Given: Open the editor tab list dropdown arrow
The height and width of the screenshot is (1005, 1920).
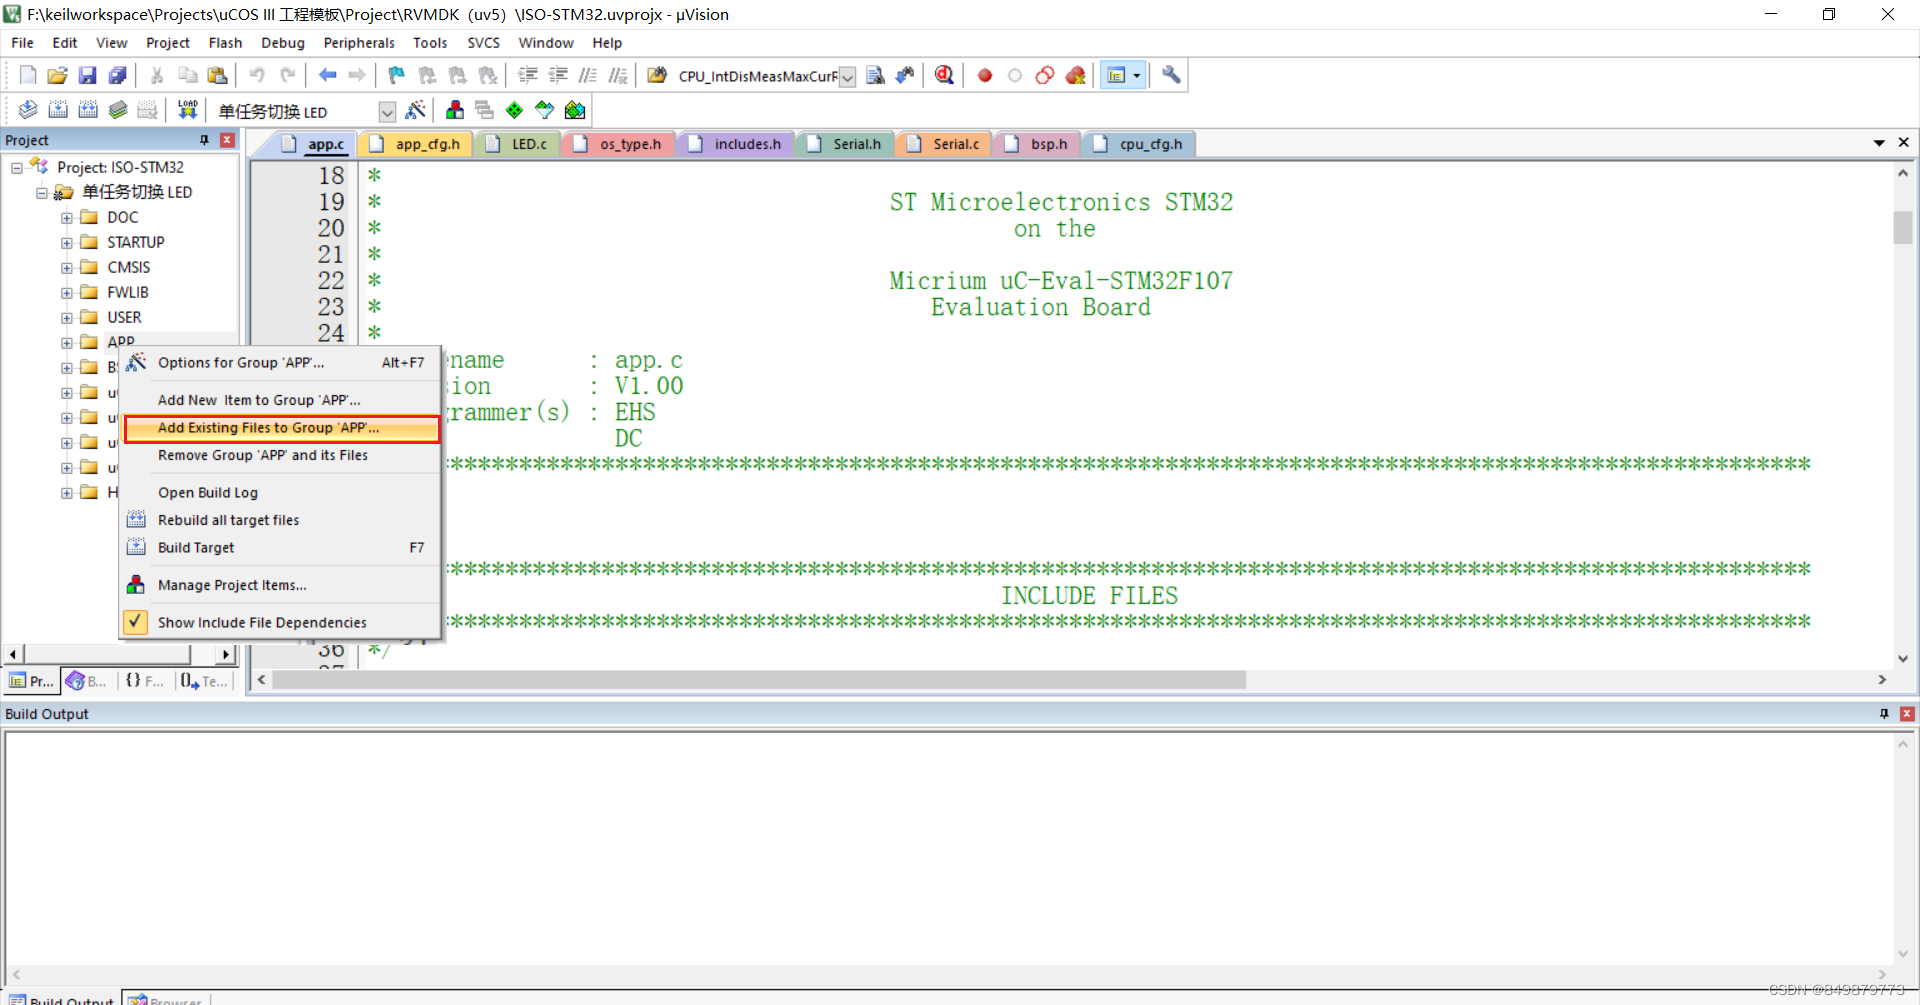Looking at the screenshot, I should 1879,143.
